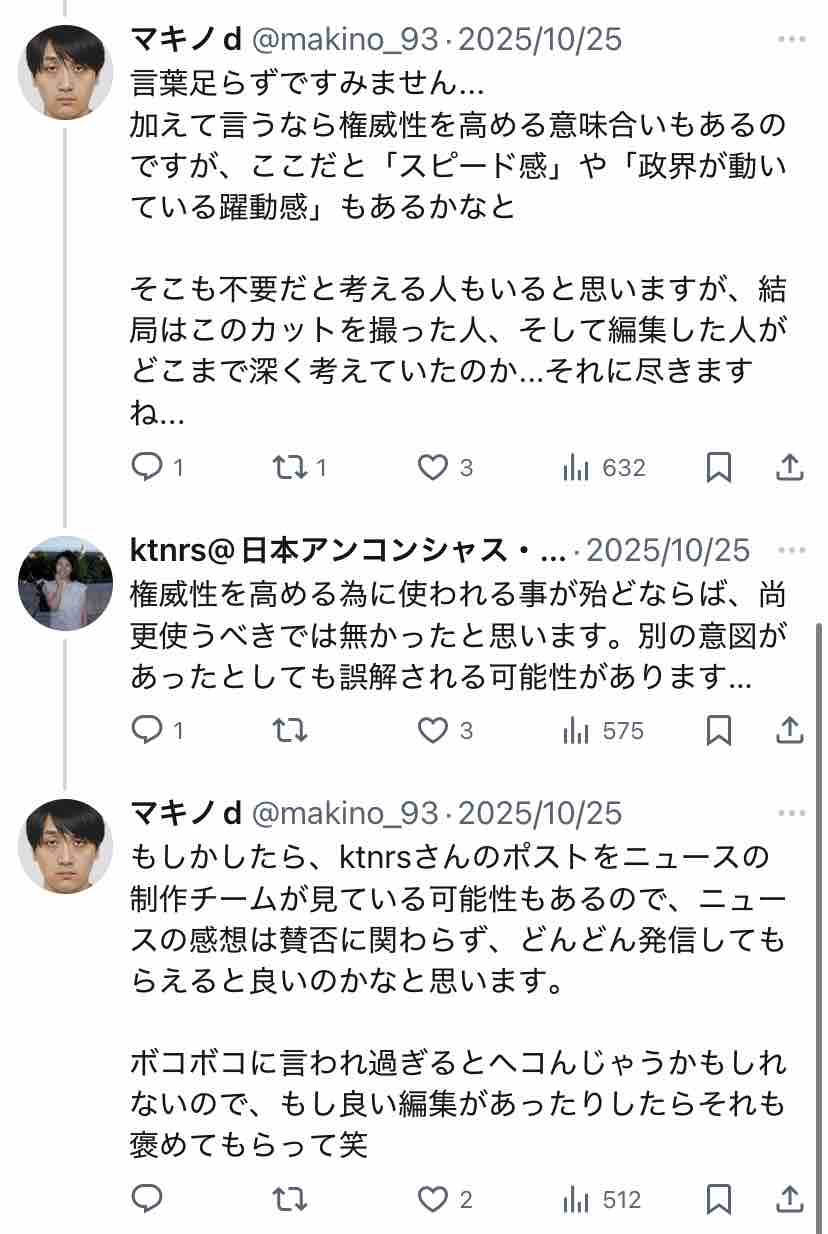Like the first post with 3 likes
828x1234 pixels.
[x=432, y=467]
